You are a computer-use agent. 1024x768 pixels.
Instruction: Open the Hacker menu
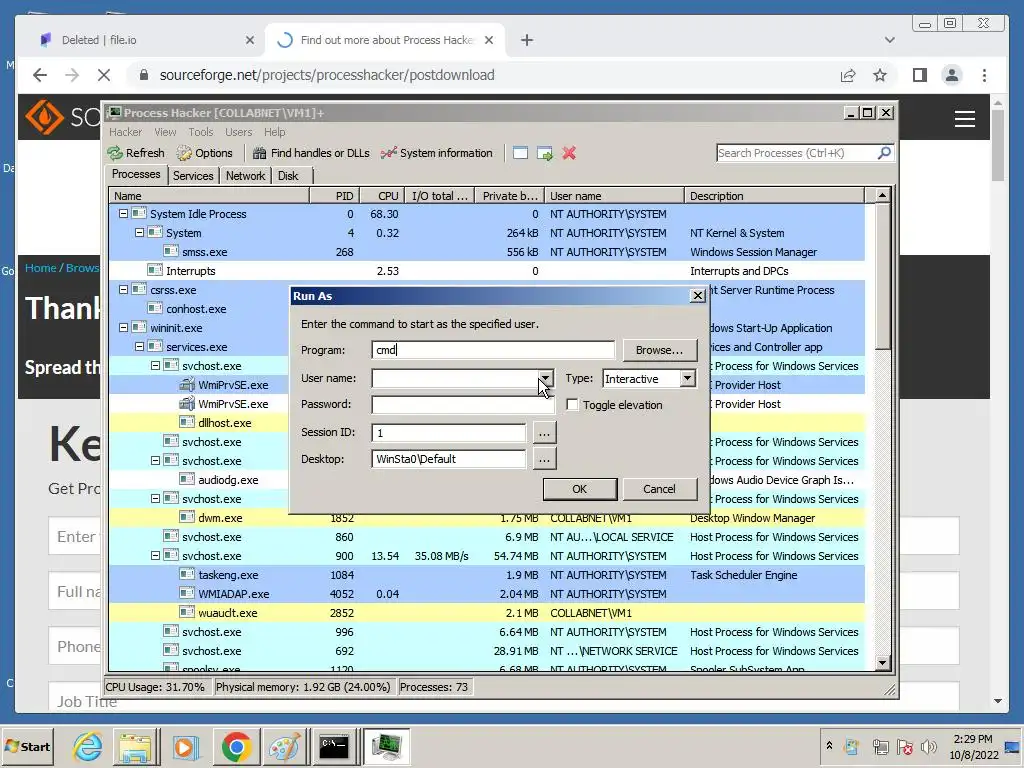coord(125,132)
